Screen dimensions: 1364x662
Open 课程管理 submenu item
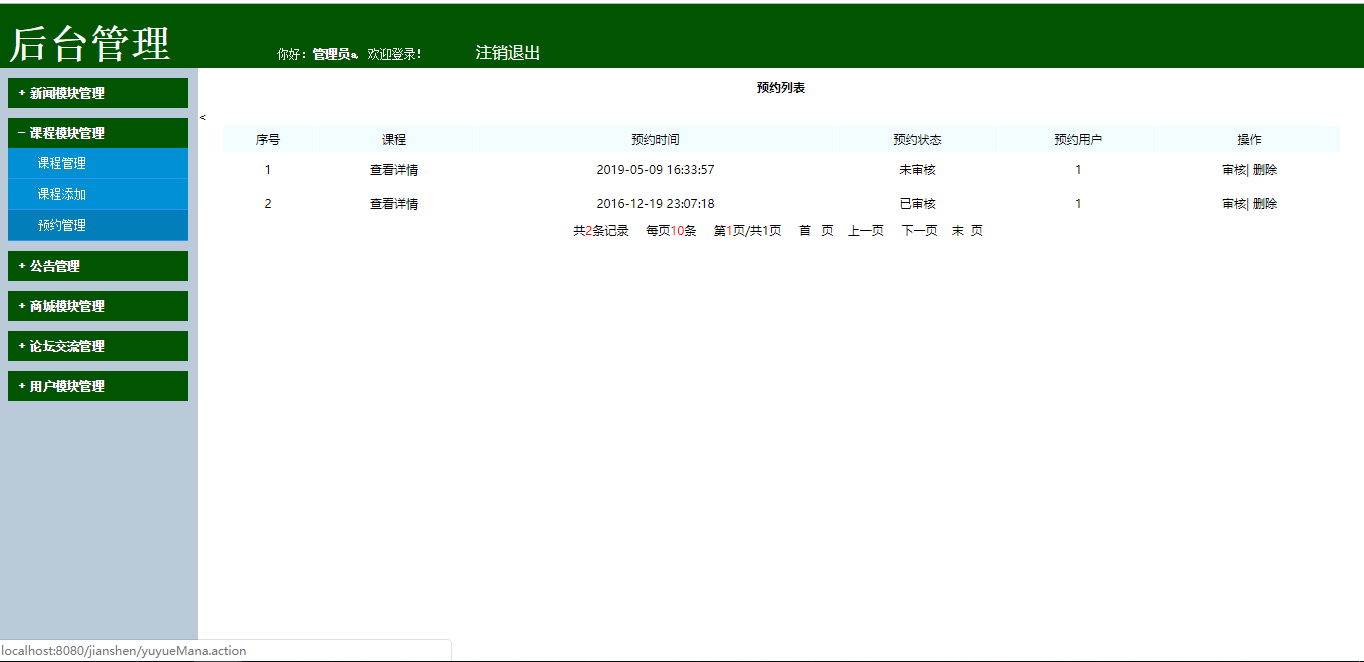click(98, 163)
